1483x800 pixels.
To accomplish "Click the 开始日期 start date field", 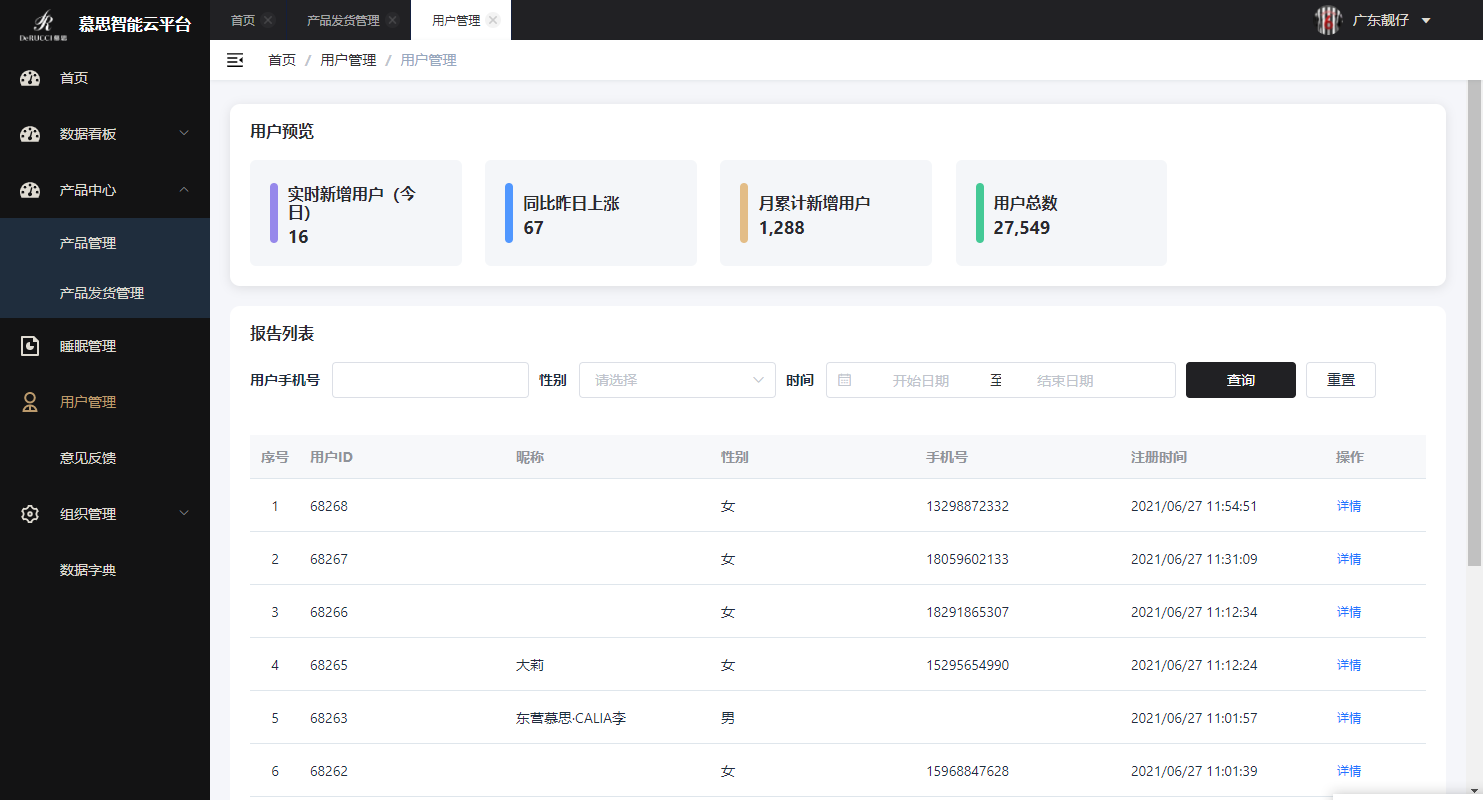I will (x=920, y=381).
